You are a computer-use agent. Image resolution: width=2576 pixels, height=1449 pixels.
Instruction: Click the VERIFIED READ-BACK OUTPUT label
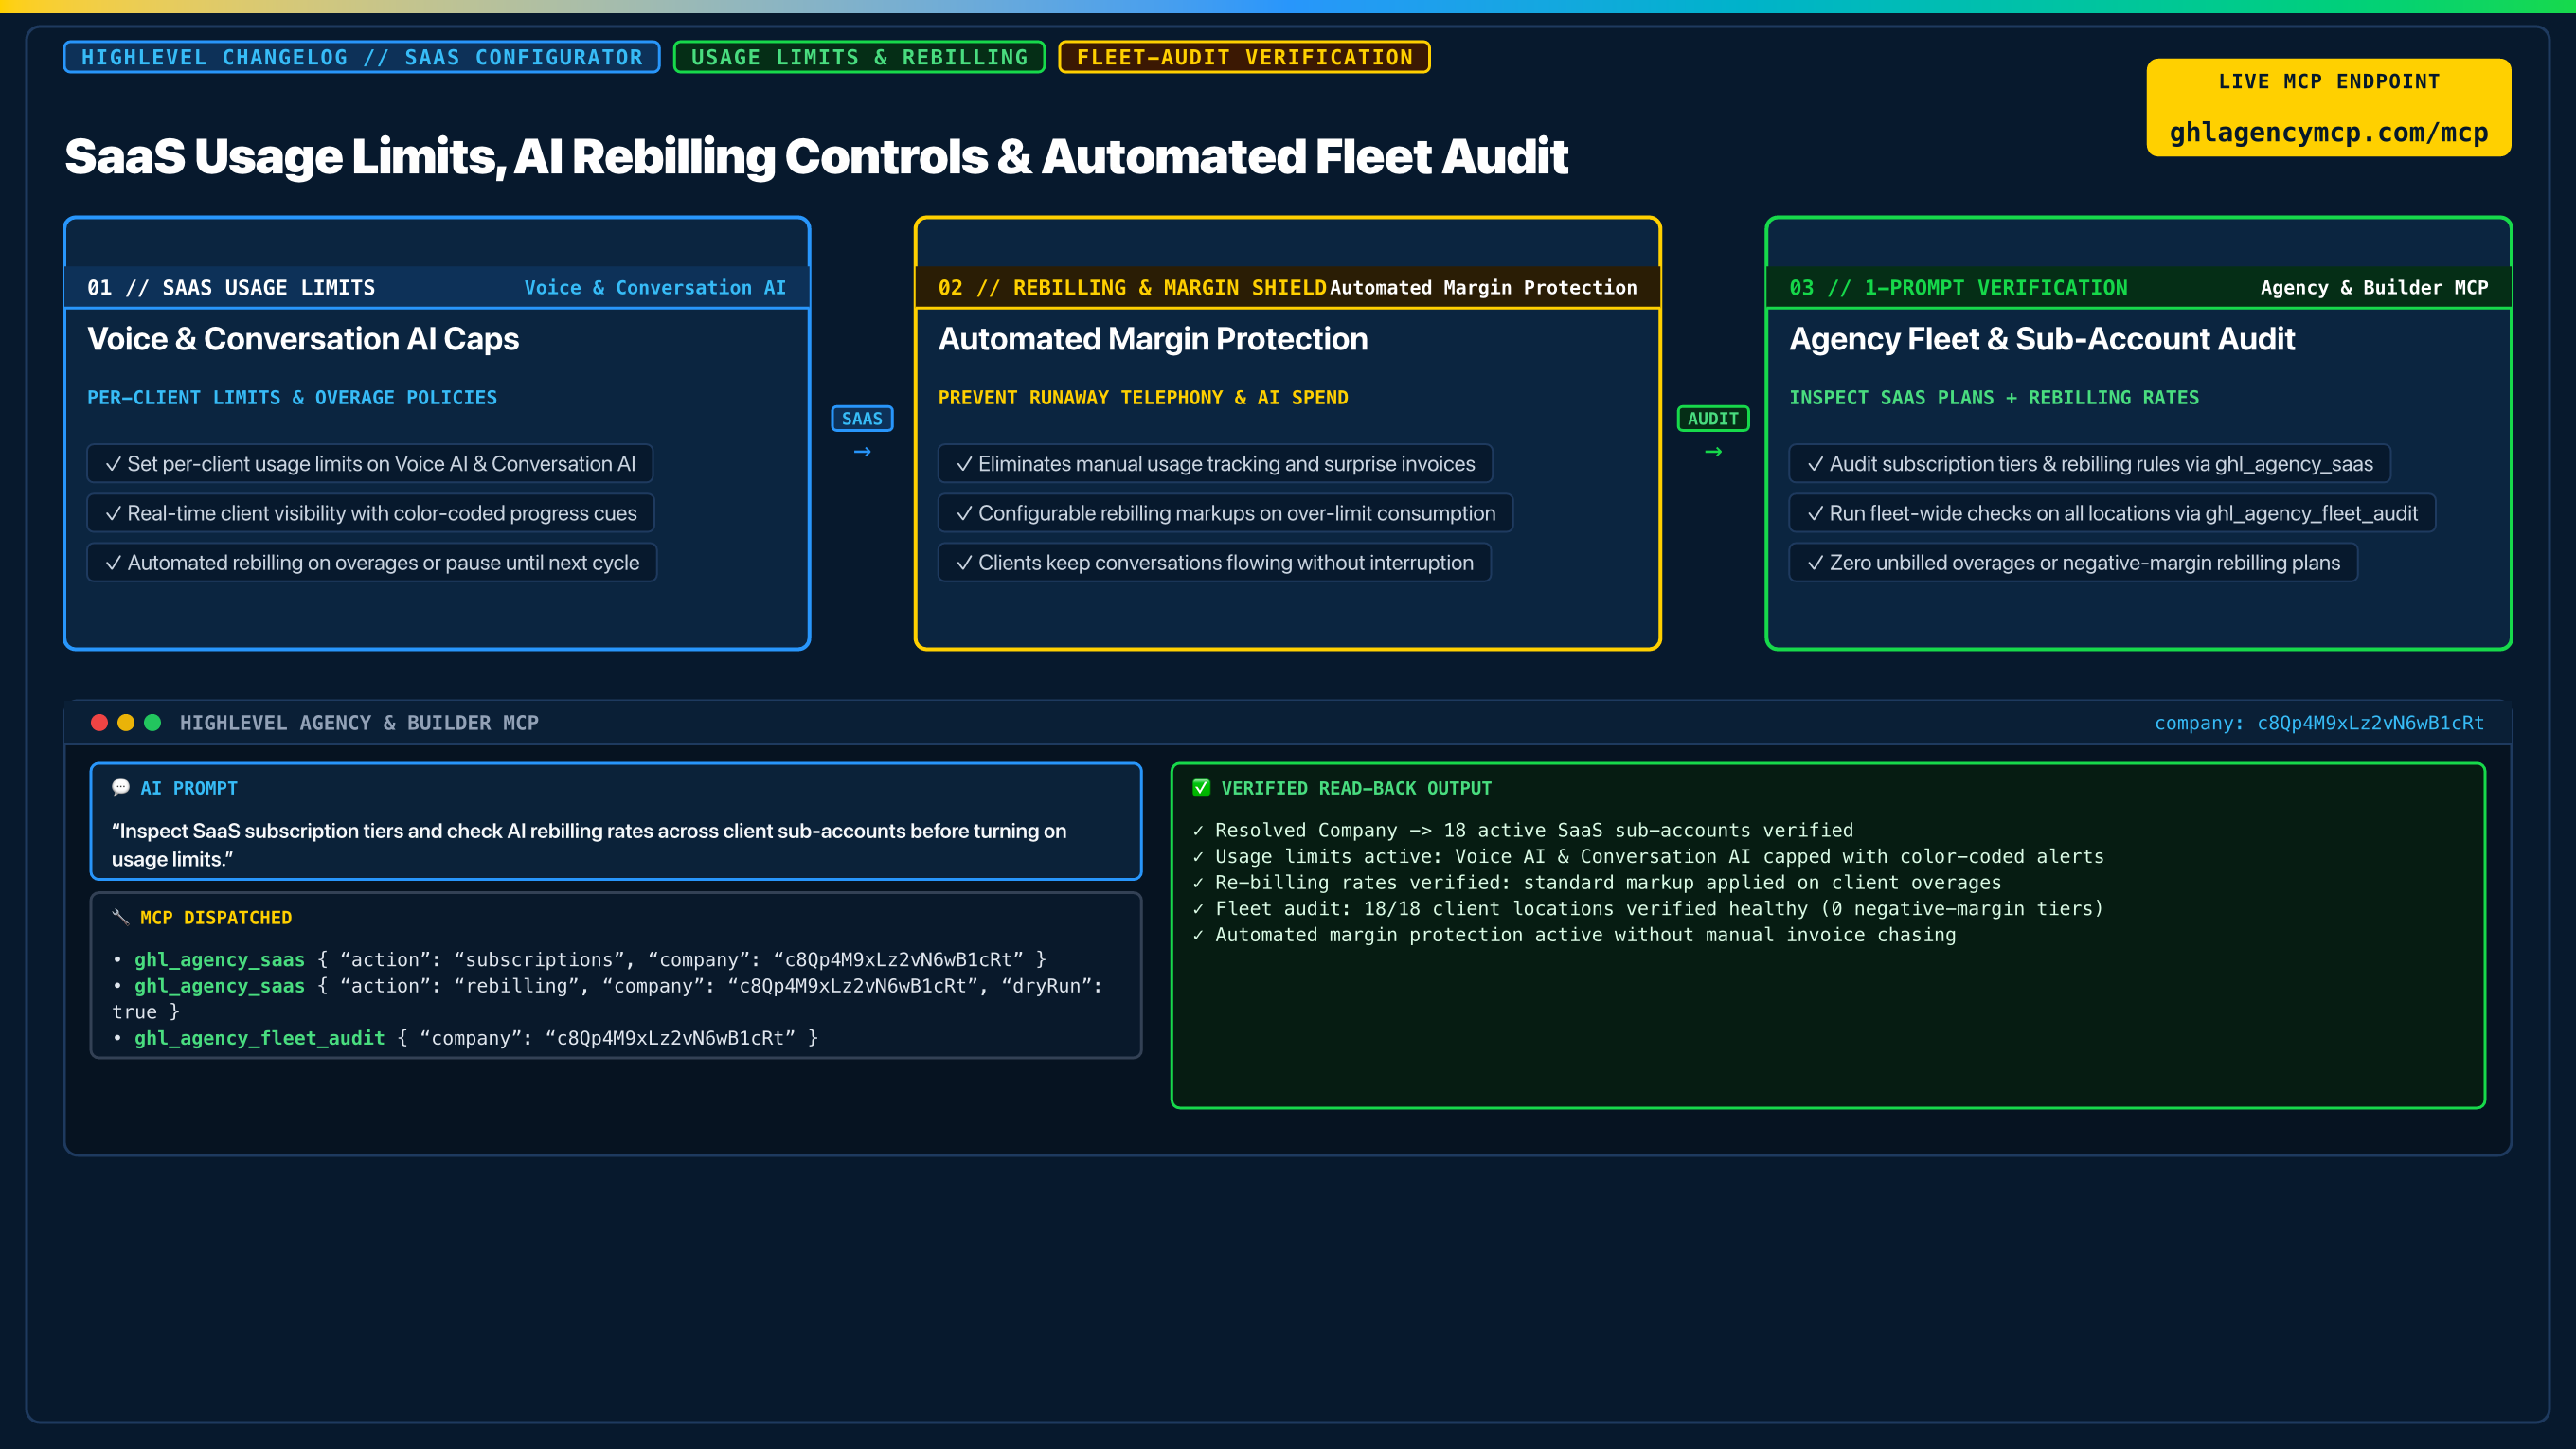click(x=1356, y=788)
